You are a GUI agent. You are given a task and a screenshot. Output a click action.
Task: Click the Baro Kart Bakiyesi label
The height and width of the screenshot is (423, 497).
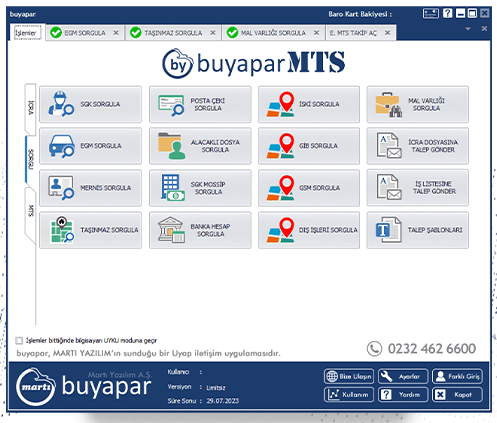(x=360, y=14)
